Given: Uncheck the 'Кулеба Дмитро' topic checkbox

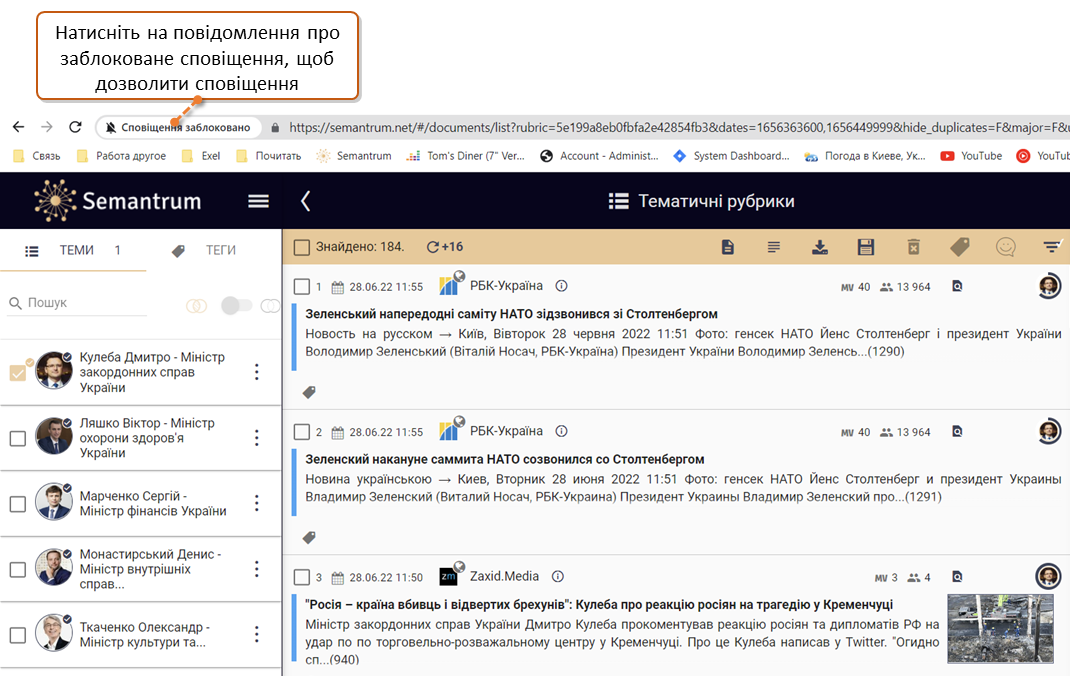Looking at the screenshot, I should 18,372.
